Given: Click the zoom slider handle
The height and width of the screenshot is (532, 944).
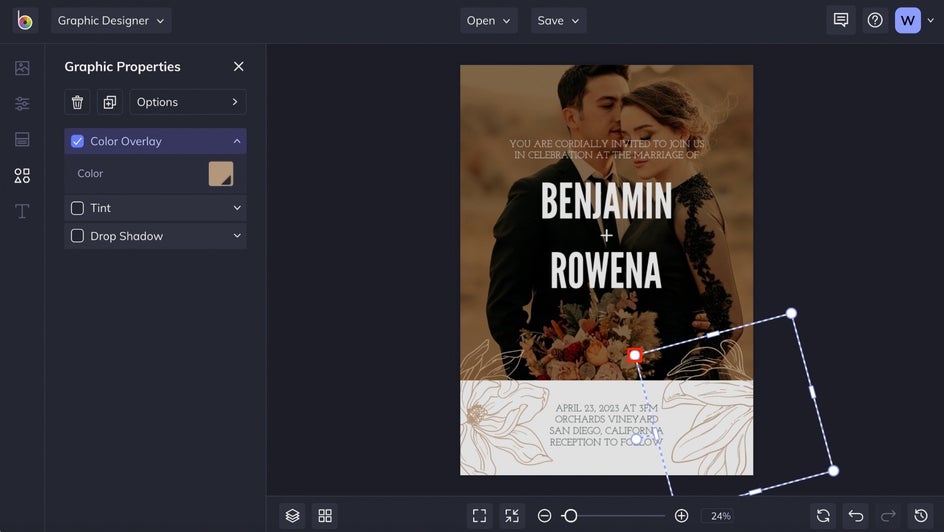Looking at the screenshot, I should 570,516.
